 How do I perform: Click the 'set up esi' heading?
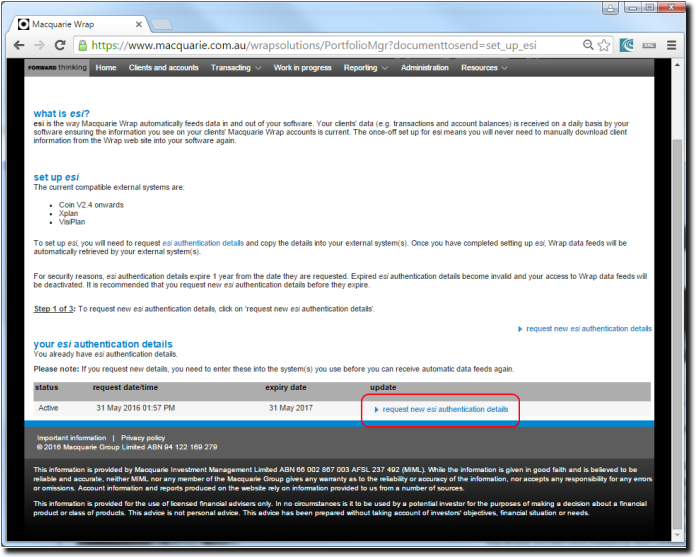[x=56, y=177]
